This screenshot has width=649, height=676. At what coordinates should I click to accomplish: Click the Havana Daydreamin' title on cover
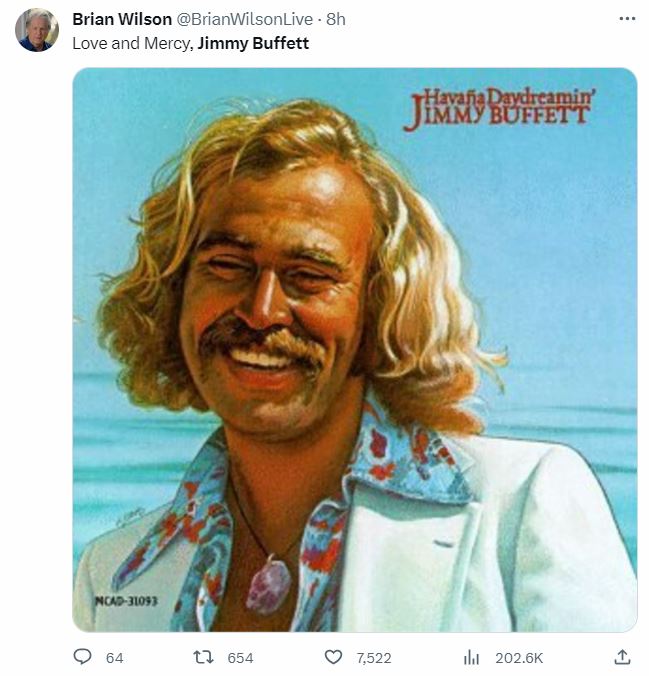pos(509,97)
